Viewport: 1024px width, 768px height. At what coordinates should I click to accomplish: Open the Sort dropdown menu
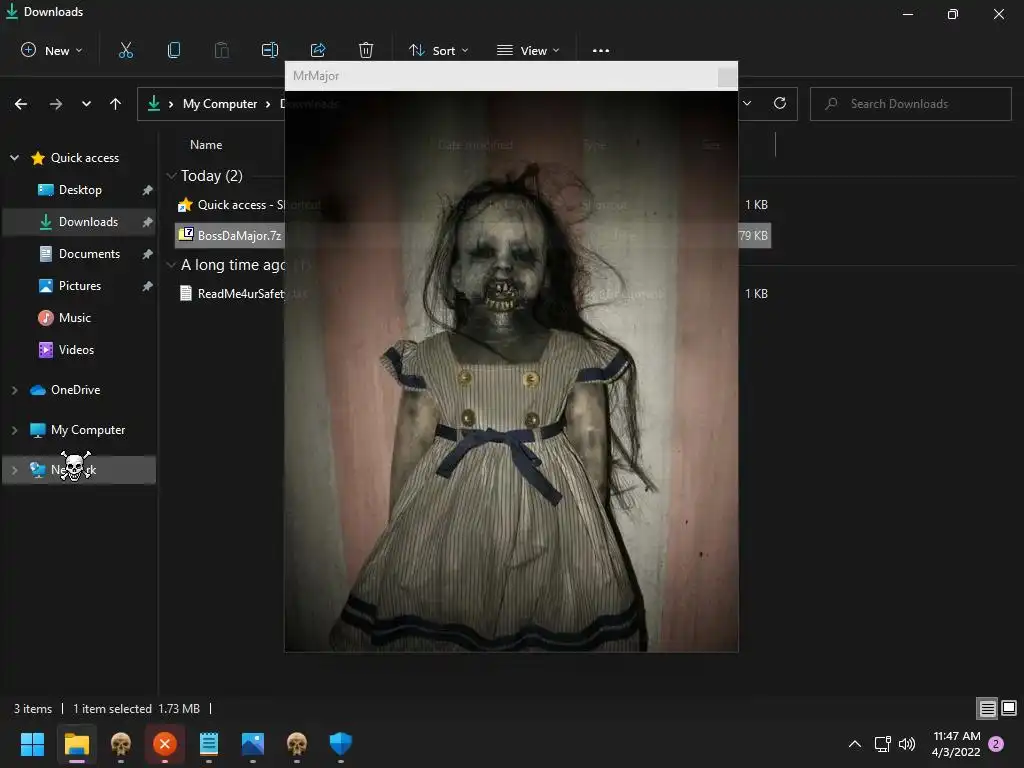click(438, 50)
